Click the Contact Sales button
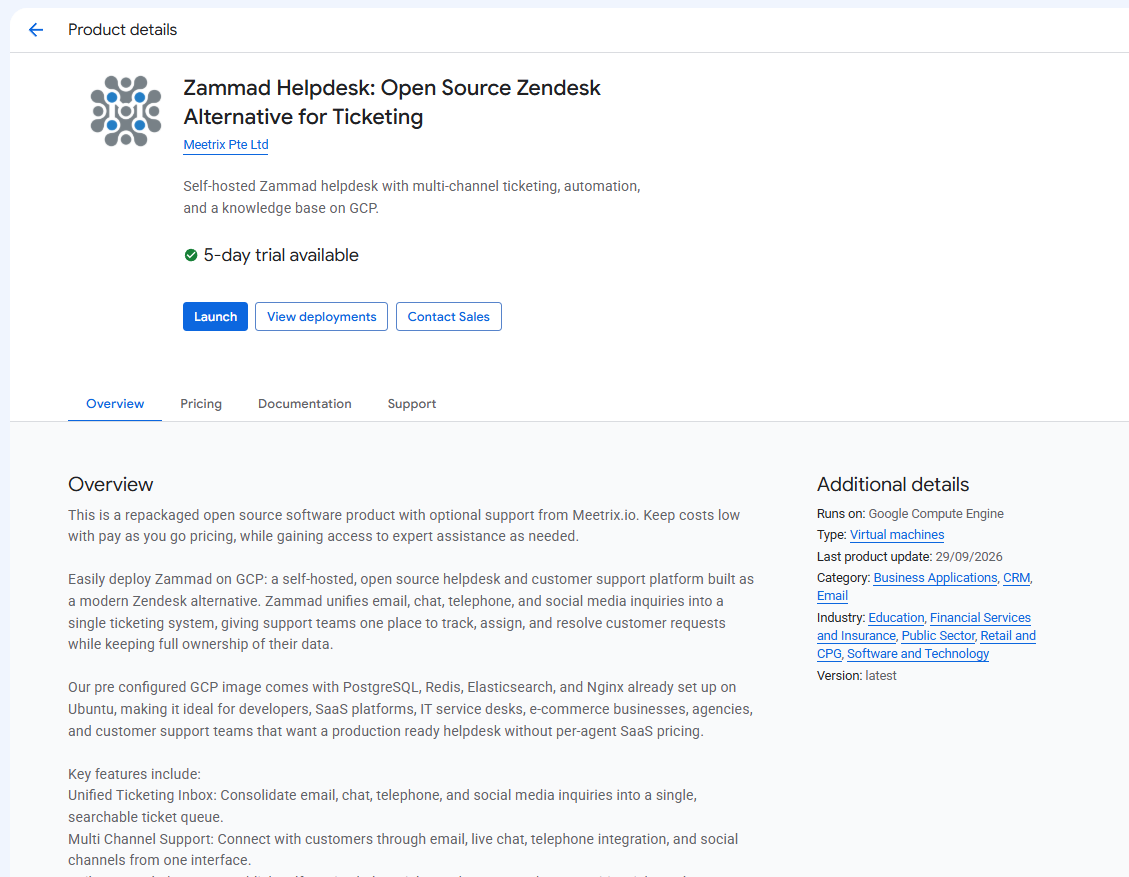The image size is (1129, 877). pos(449,317)
